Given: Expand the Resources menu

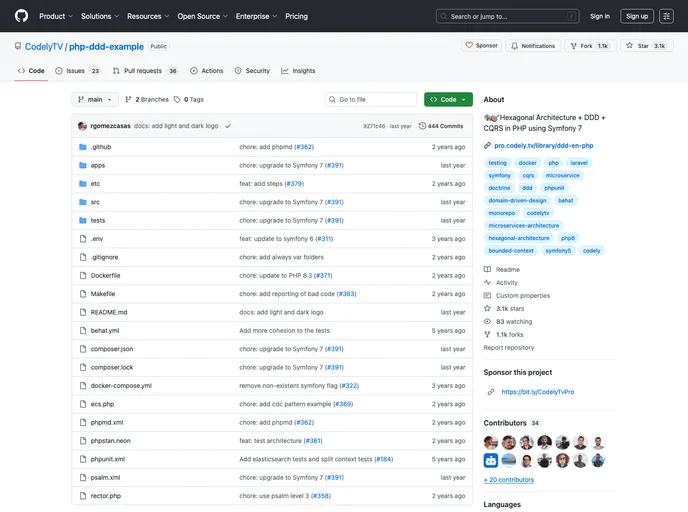Looking at the screenshot, I should coord(148,16).
